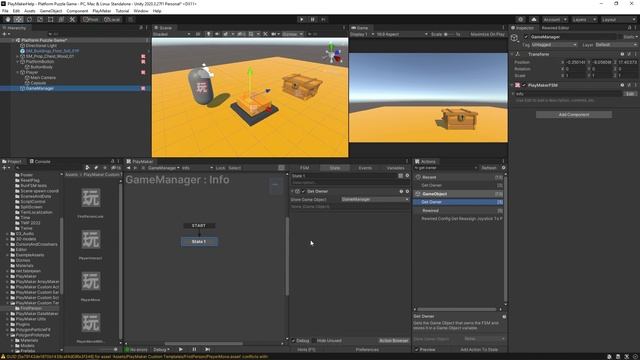Screen dimensions: 640x360
Task: Open the Gizmos dropdown in the Scene view
Action: coord(293,34)
